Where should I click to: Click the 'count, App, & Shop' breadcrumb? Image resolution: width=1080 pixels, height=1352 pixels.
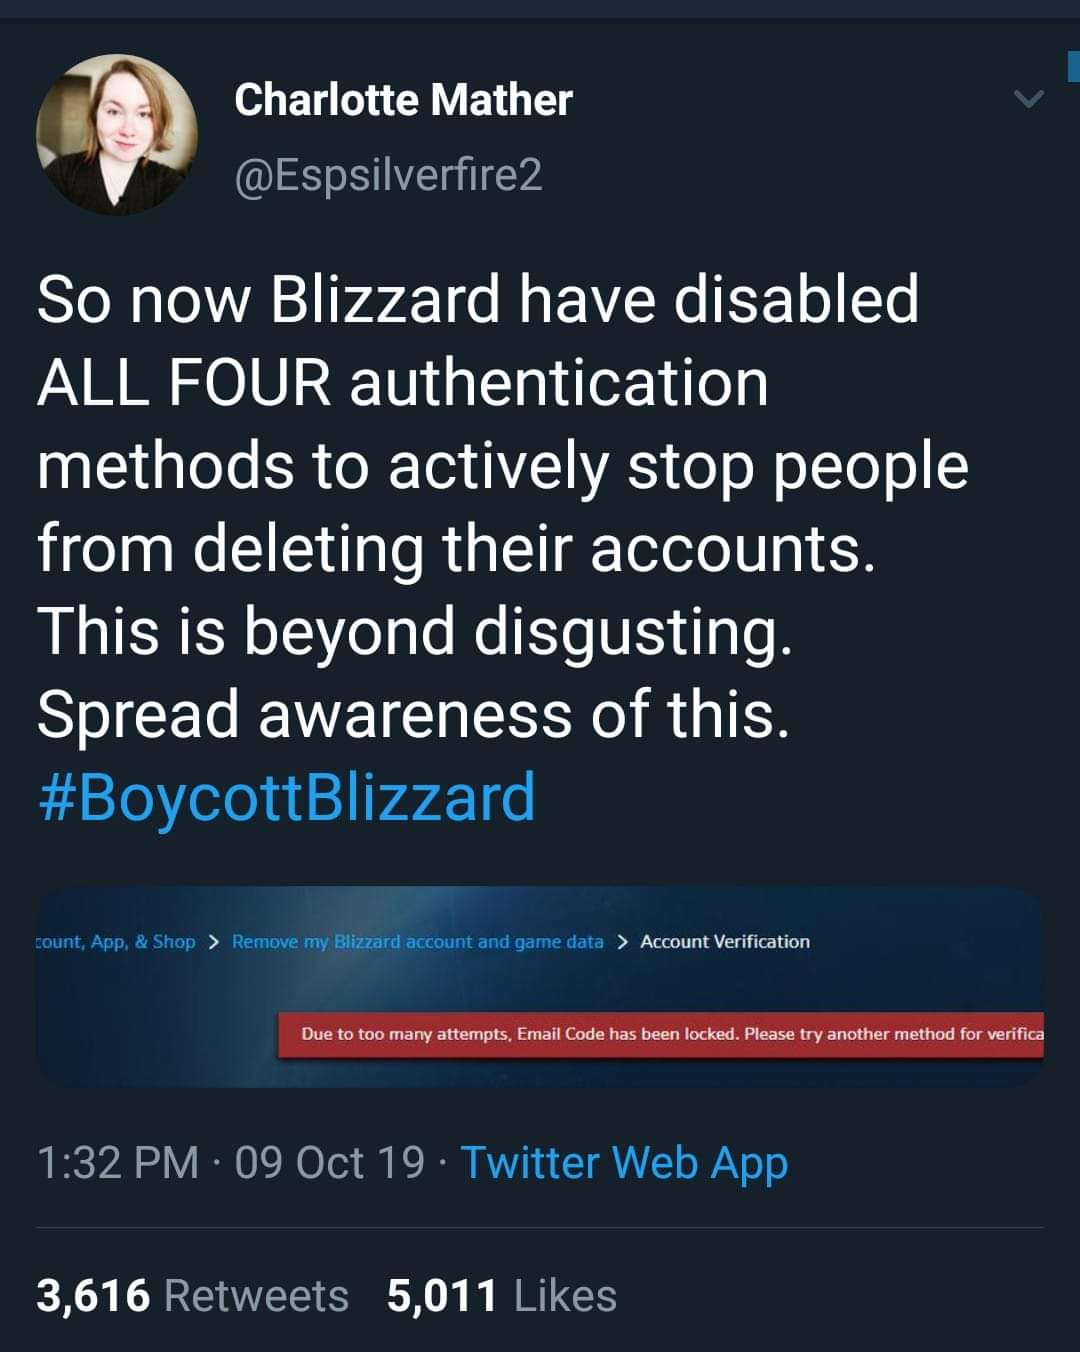(x=115, y=942)
